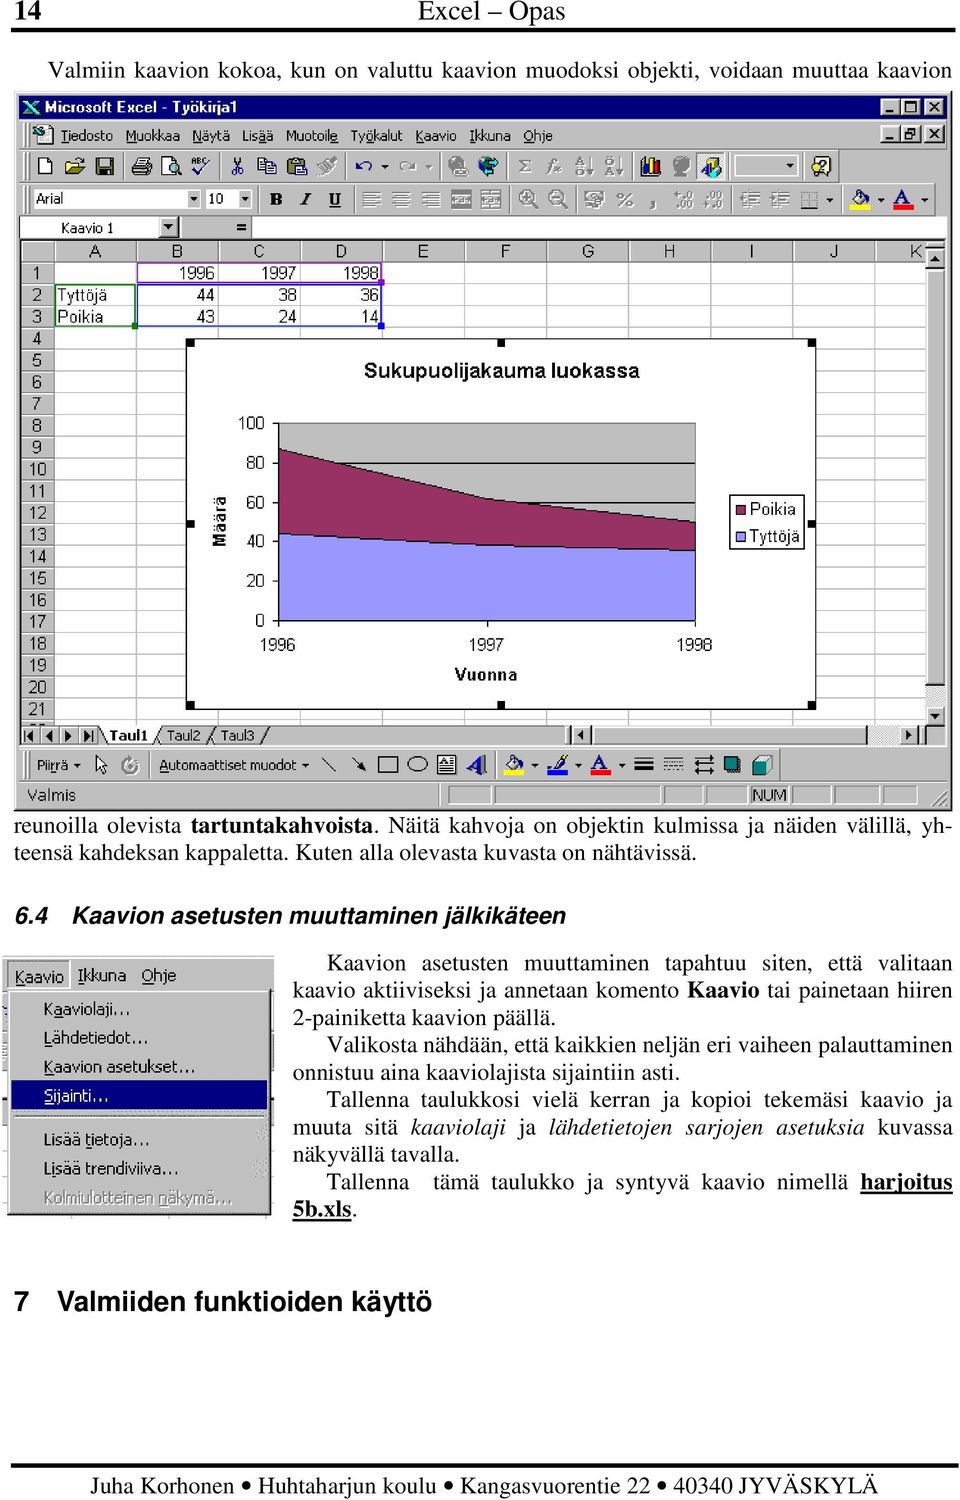Save the workbook with the floppy icon

click(x=104, y=166)
